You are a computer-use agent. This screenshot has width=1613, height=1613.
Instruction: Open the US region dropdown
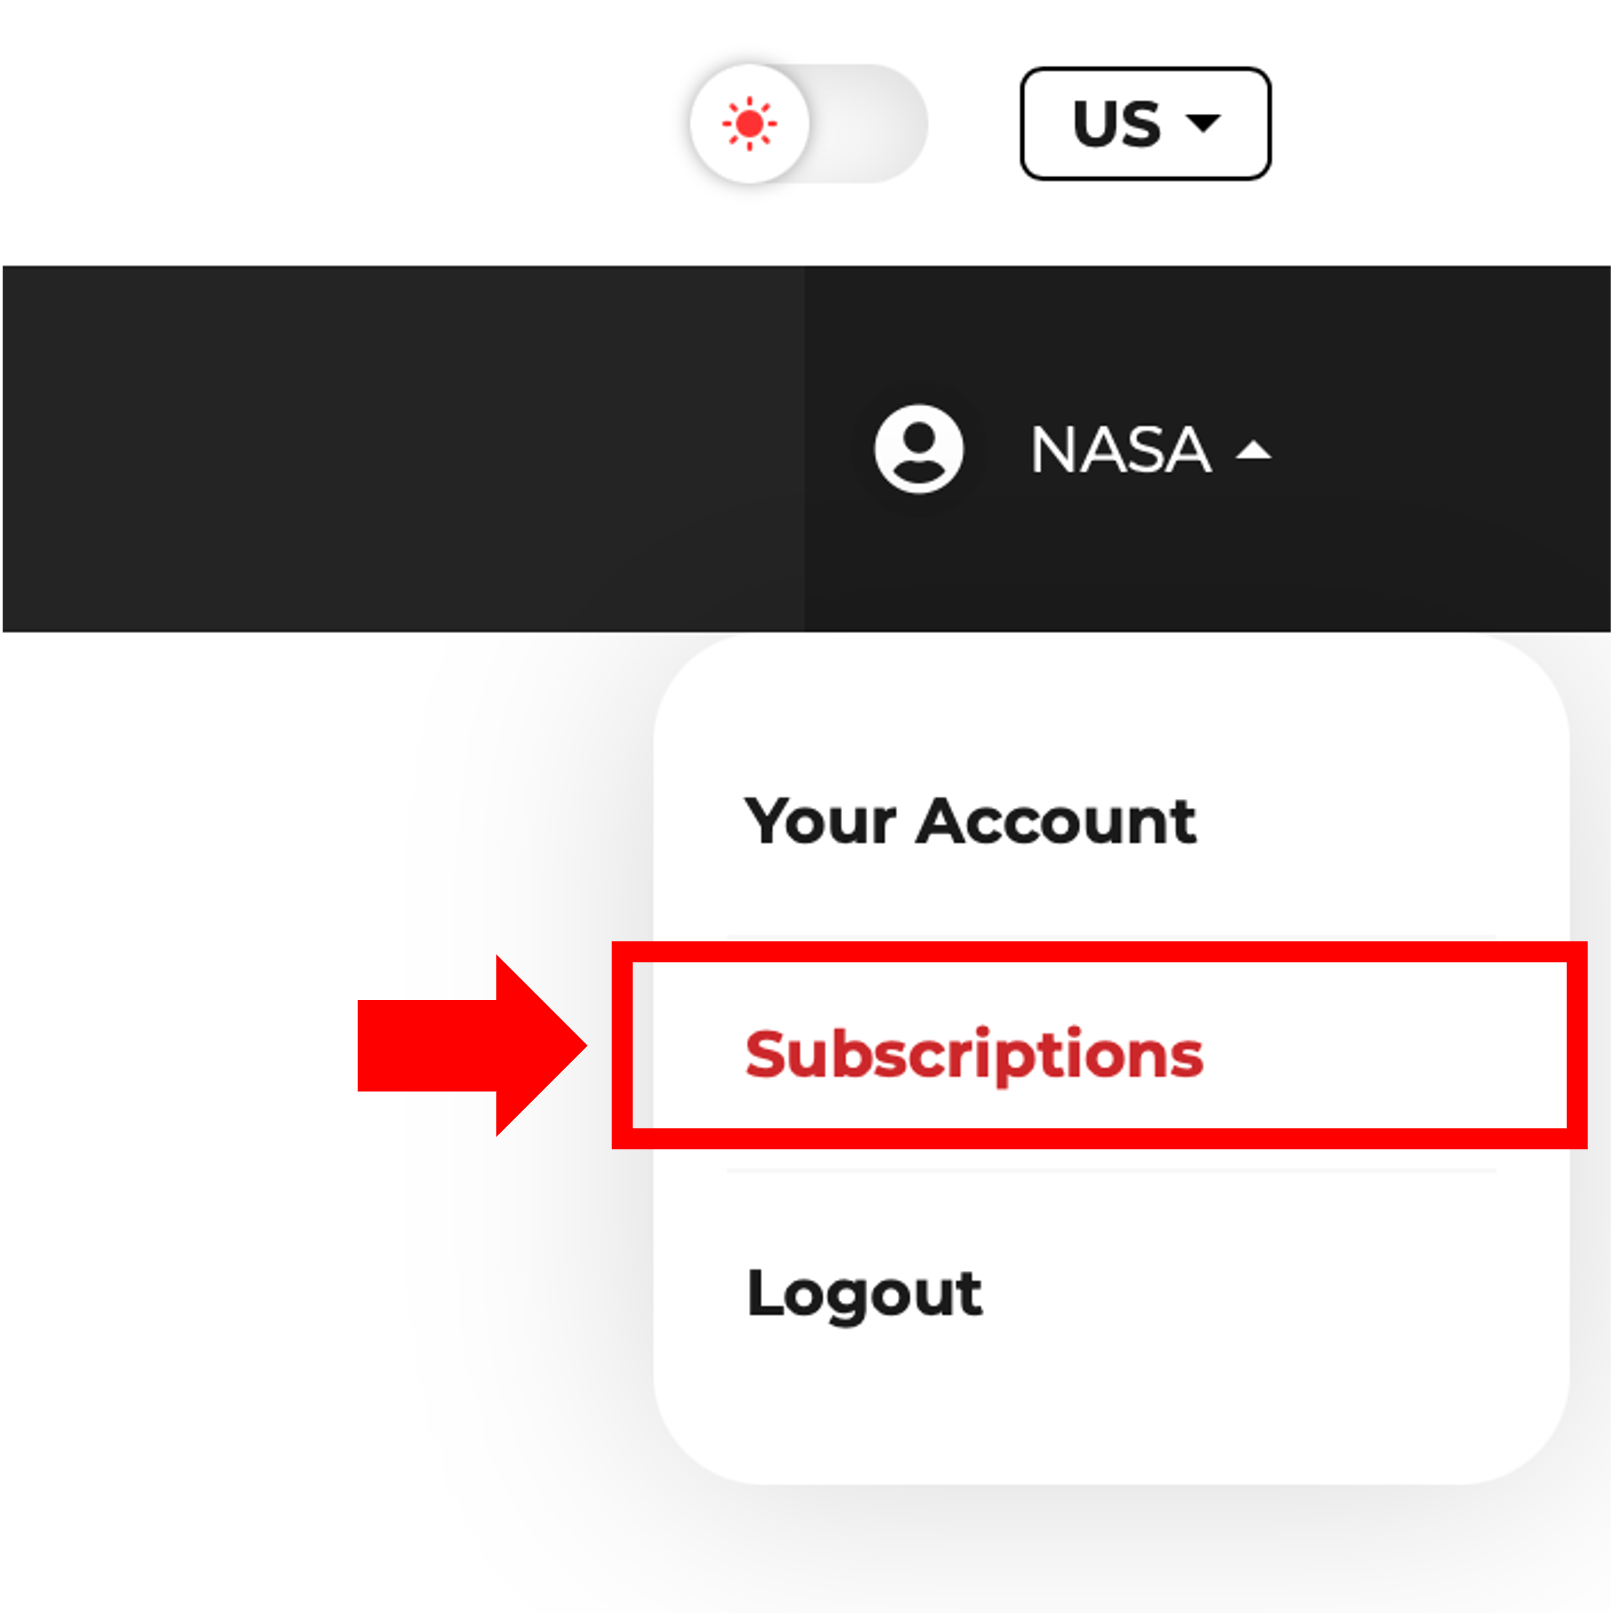1145,124
